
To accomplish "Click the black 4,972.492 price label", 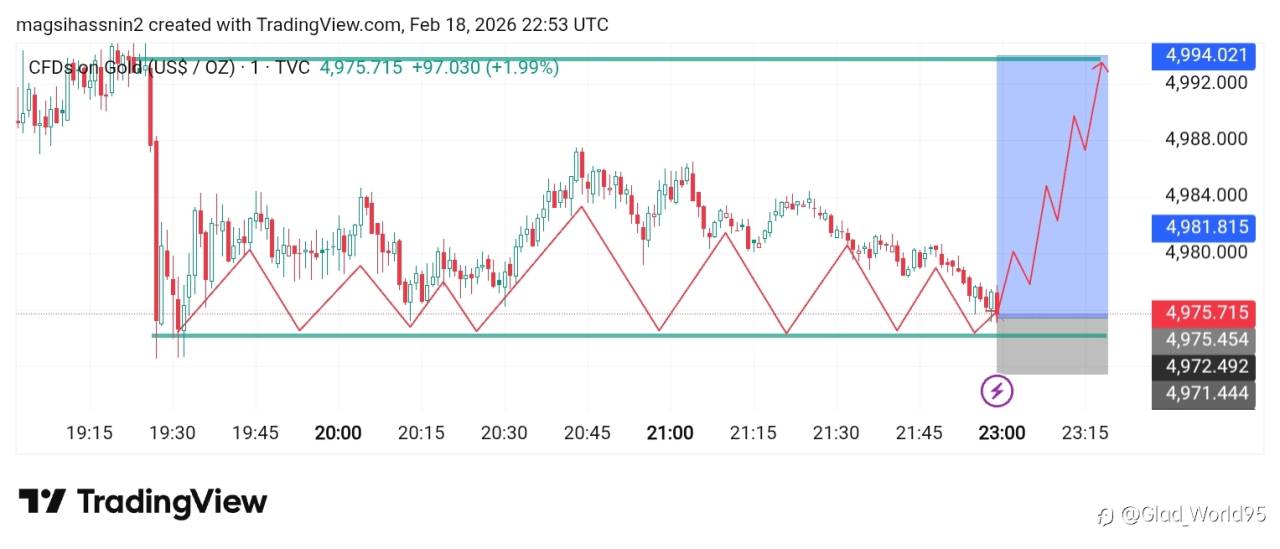I will tap(1200, 367).
